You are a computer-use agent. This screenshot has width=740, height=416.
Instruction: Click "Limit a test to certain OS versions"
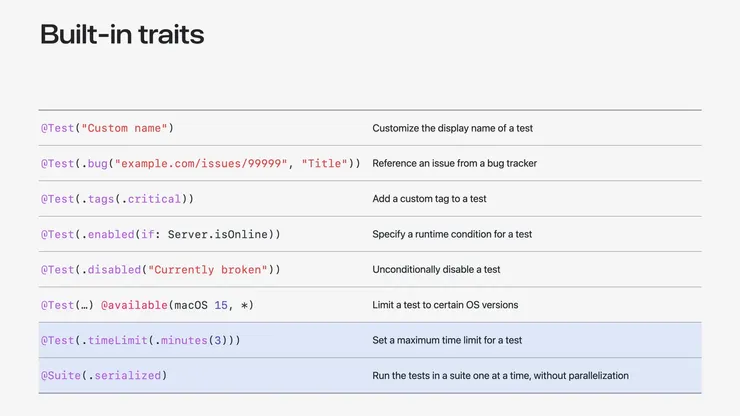click(445, 305)
